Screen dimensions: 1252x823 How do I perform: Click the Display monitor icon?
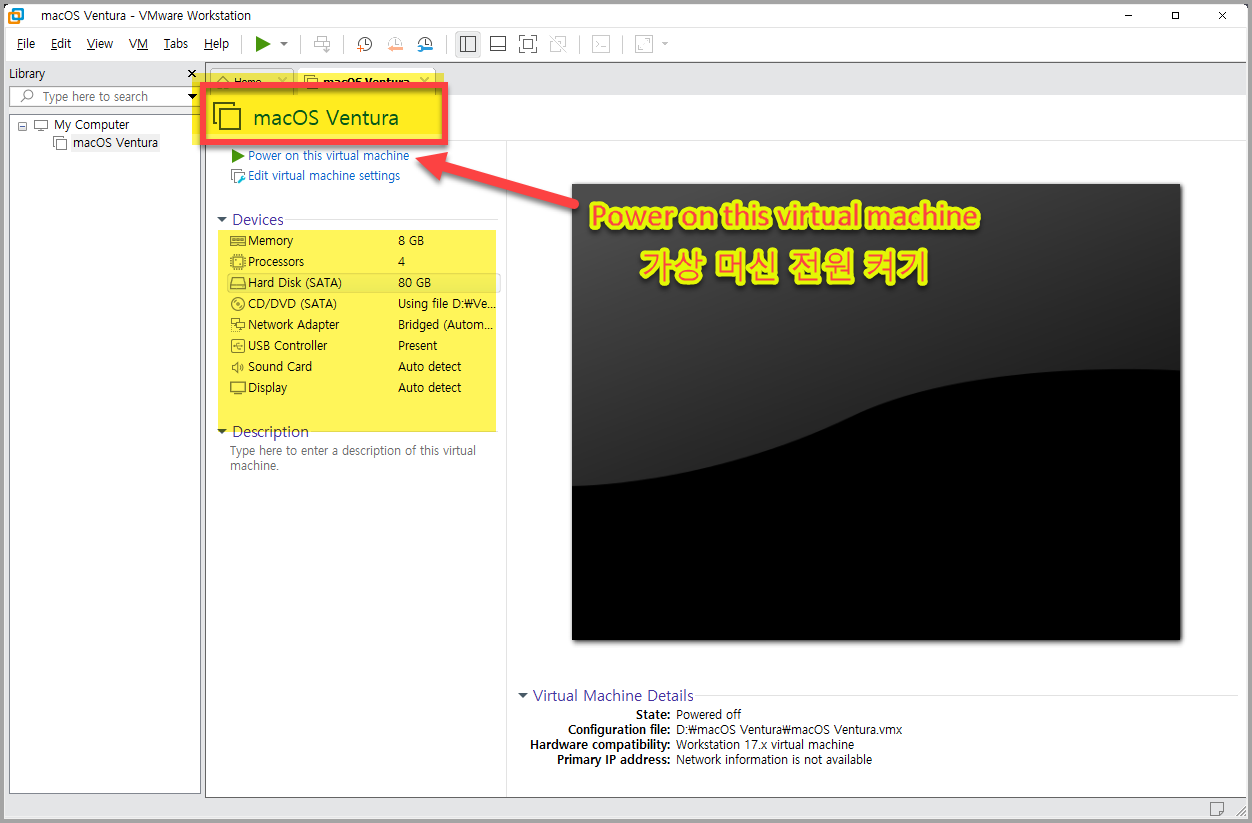(x=238, y=388)
